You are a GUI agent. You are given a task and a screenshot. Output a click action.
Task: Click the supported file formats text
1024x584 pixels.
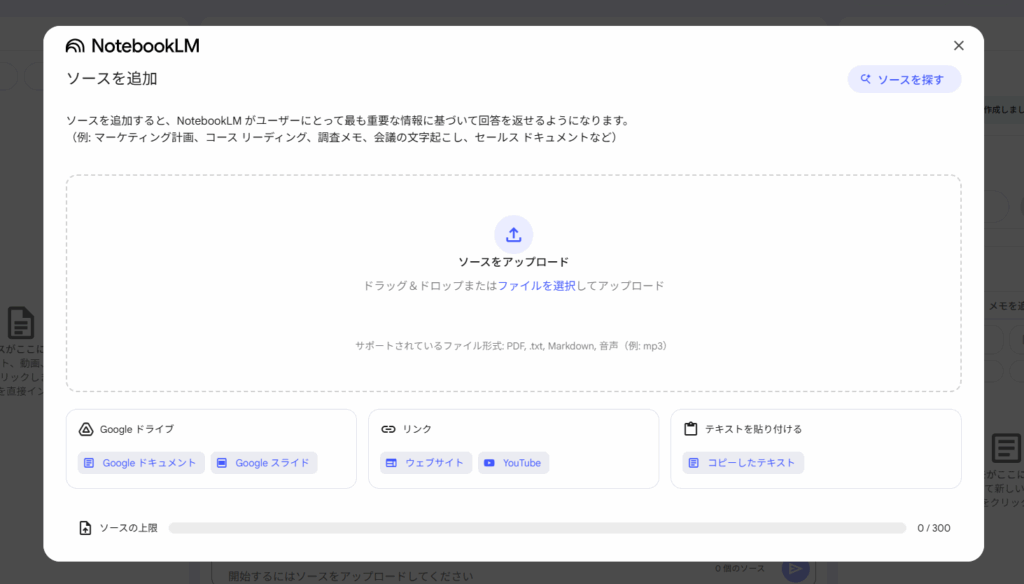(x=513, y=346)
